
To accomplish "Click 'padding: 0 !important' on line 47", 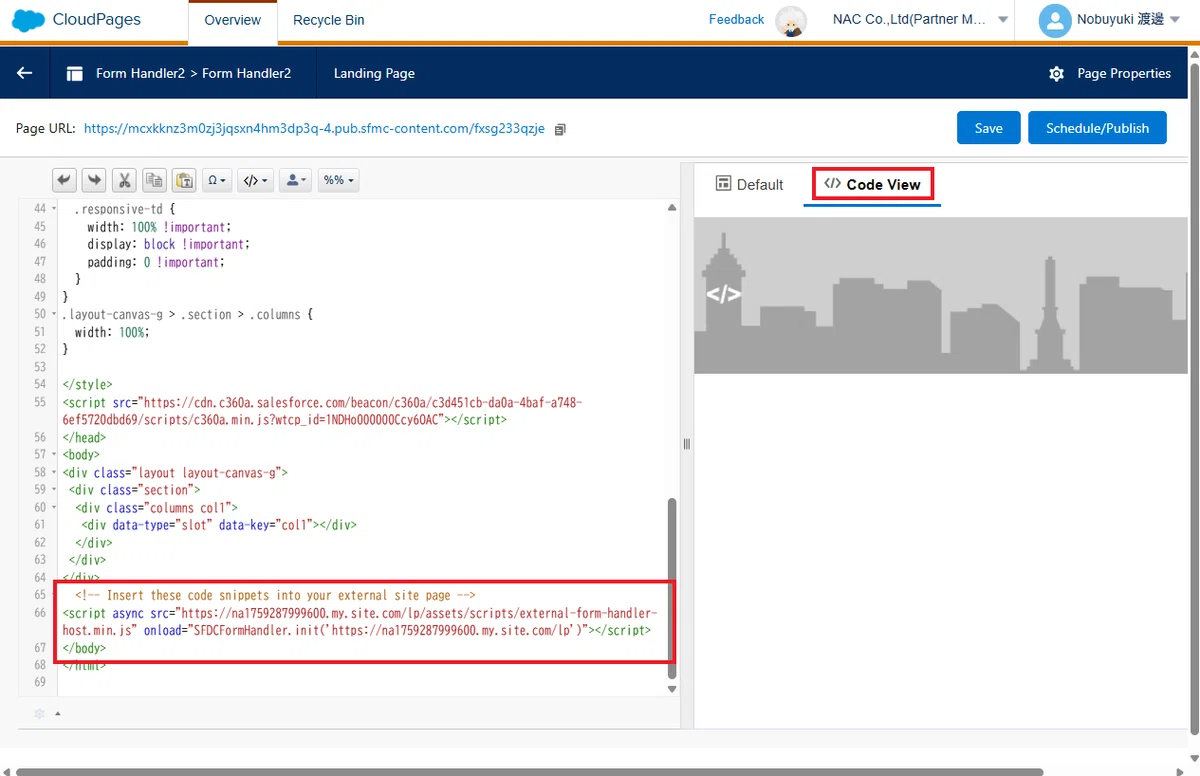I will point(156,262).
